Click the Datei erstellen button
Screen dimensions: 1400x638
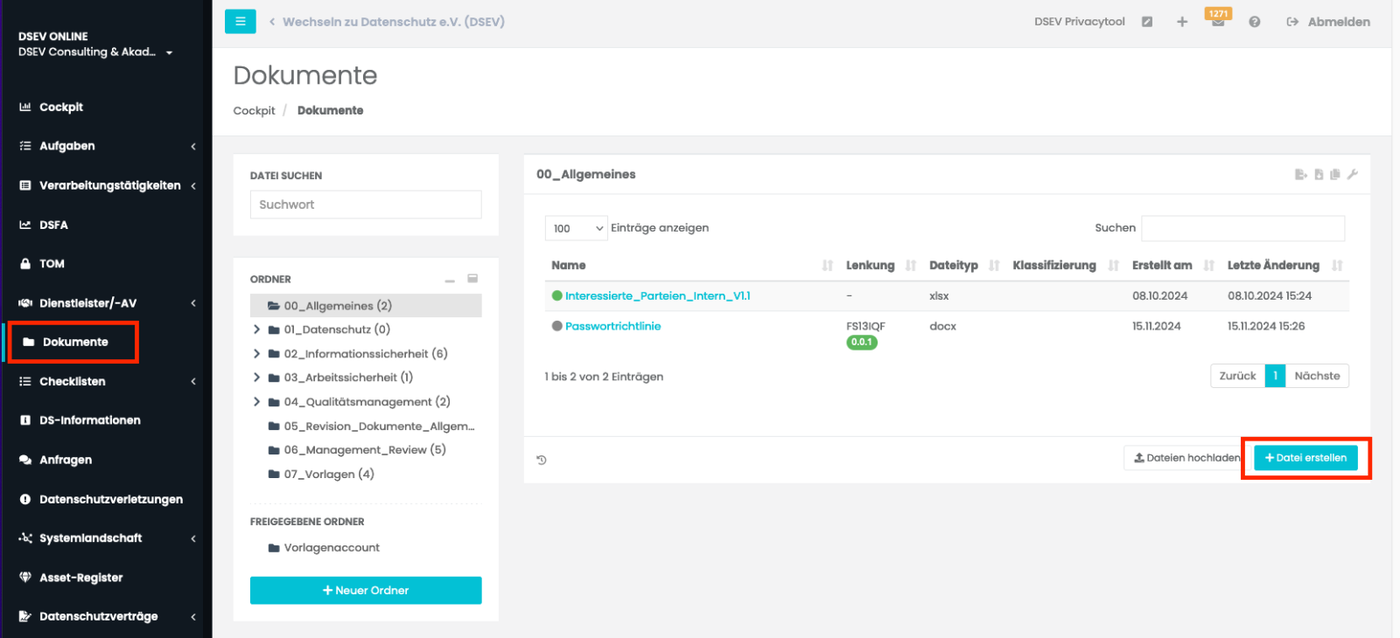click(x=1305, y=458)
